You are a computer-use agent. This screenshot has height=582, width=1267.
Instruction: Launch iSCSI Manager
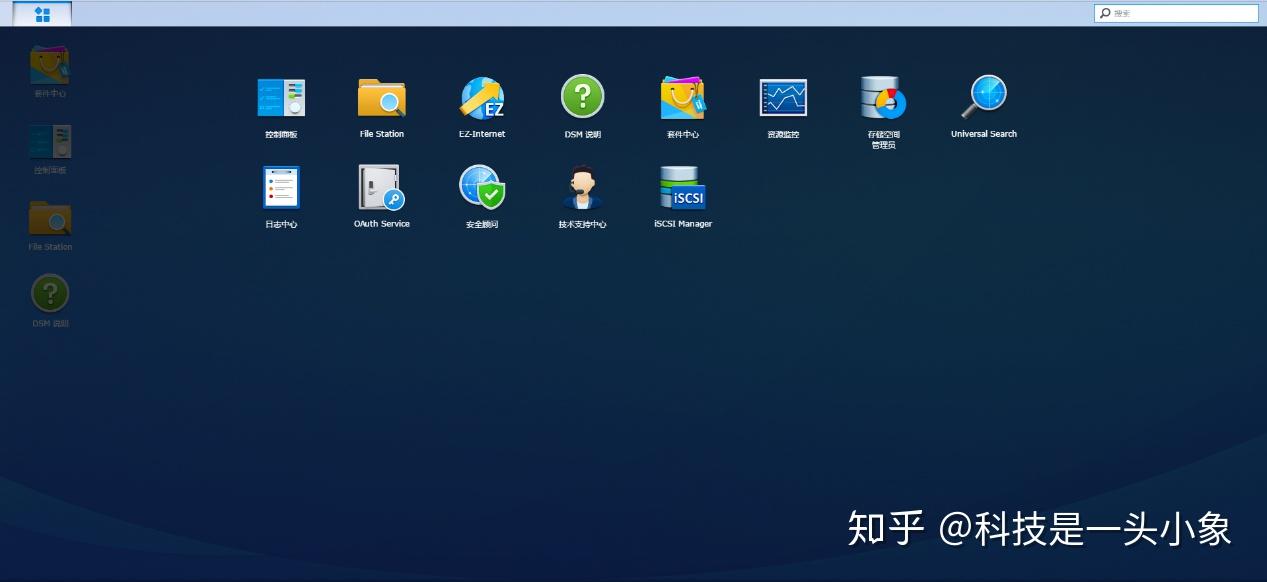click(x=682, y=187)
